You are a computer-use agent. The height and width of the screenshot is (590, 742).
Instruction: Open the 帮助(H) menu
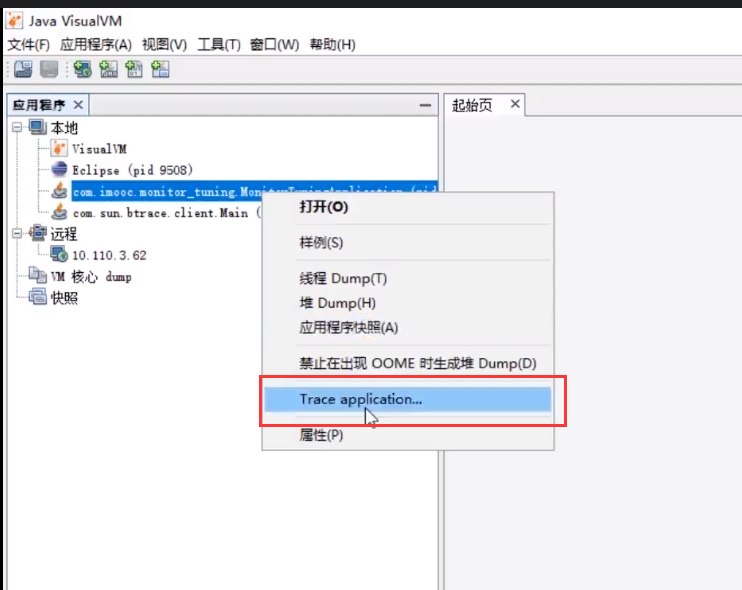pyautogui.click(x=332, y=44)
